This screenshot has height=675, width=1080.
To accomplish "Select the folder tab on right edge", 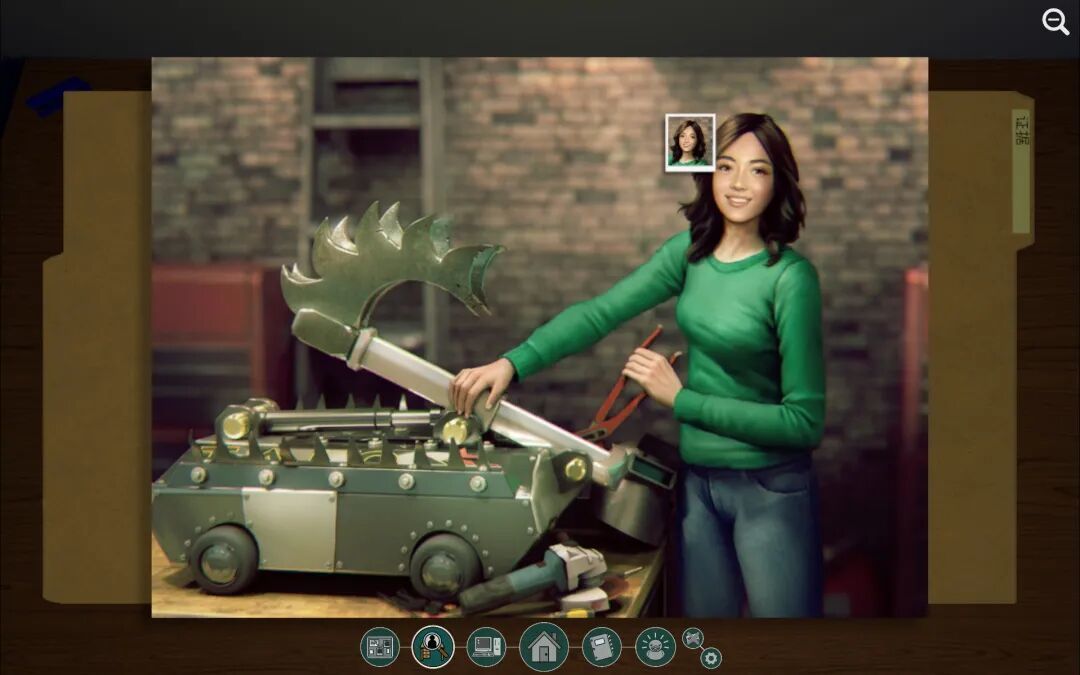I will click(x=1021, y=171).
